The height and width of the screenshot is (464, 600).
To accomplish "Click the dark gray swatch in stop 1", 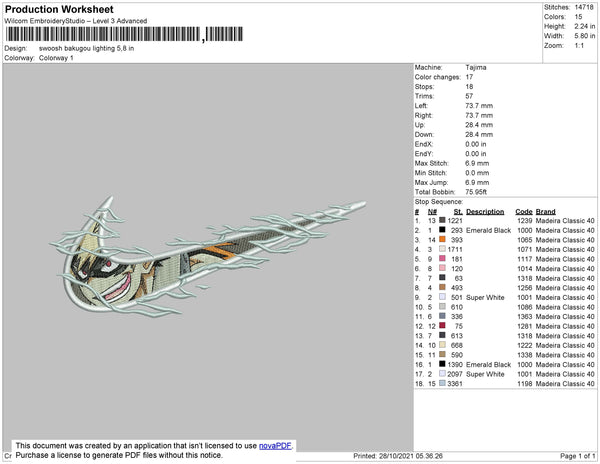I will pyautogui.click(x=442, y=220).
